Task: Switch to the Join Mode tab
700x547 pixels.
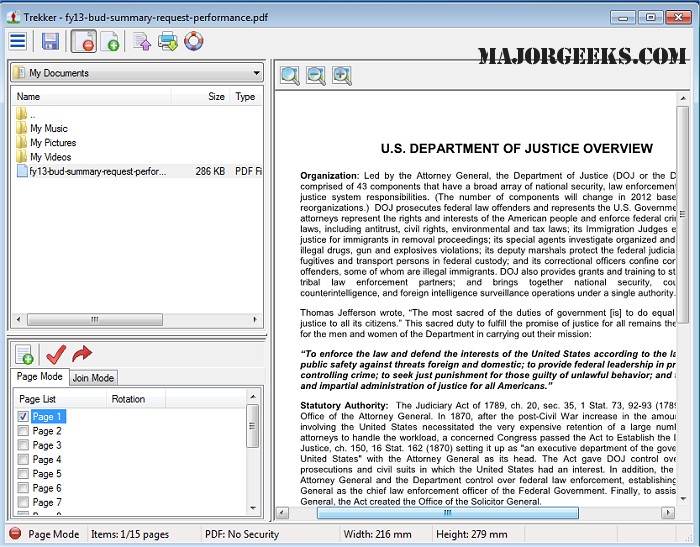Action: pos(93,378)
